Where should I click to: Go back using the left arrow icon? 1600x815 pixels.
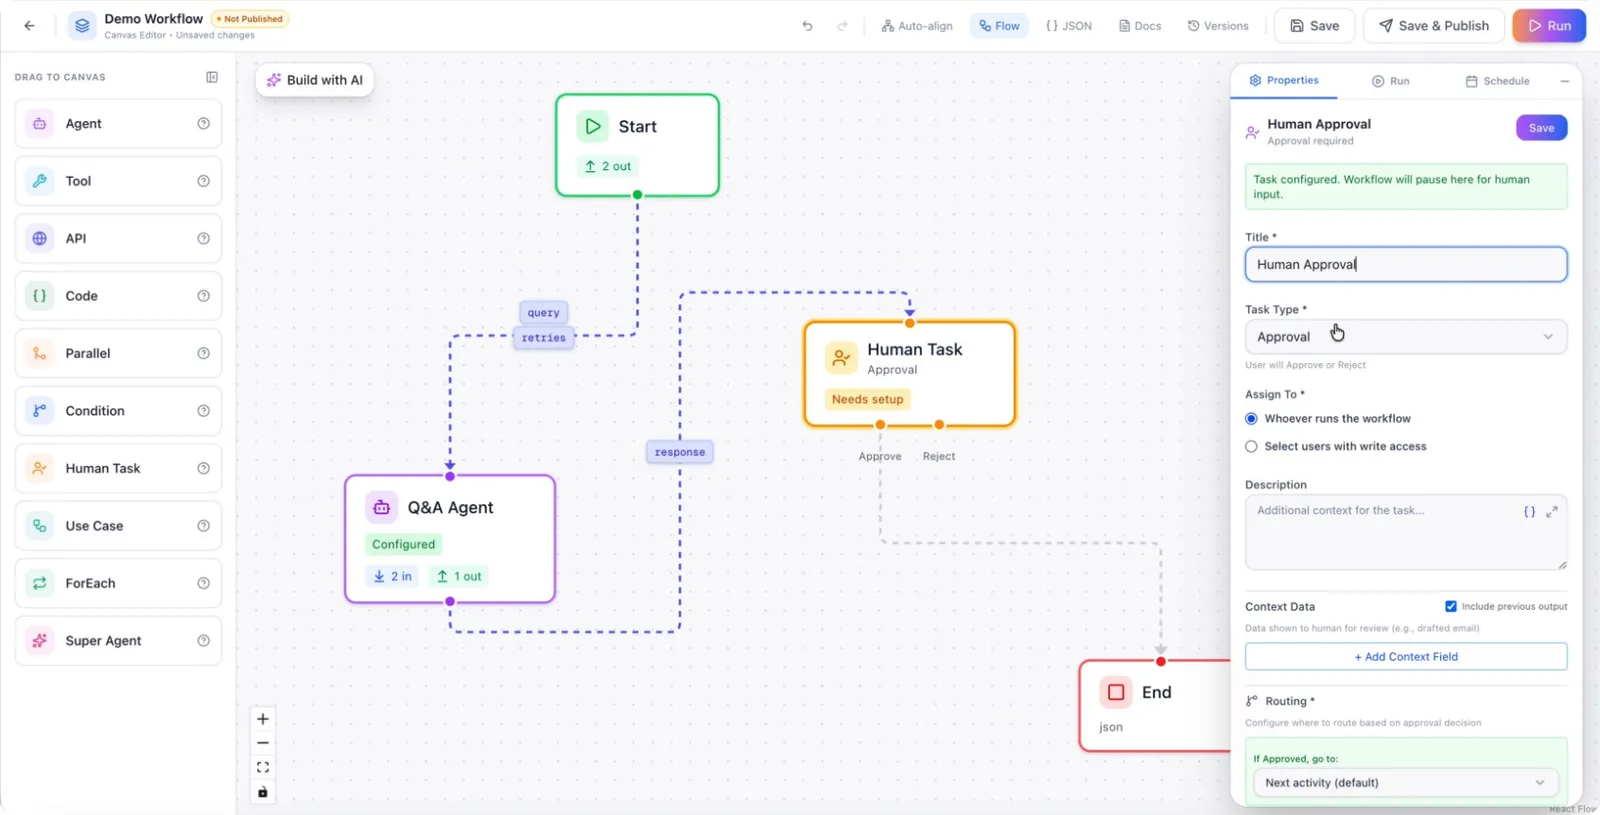(29, 26)
